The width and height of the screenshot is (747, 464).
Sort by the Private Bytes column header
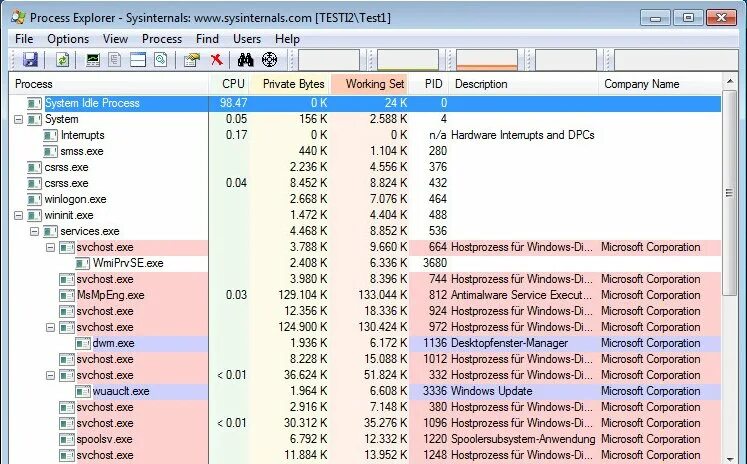point(290,84)
